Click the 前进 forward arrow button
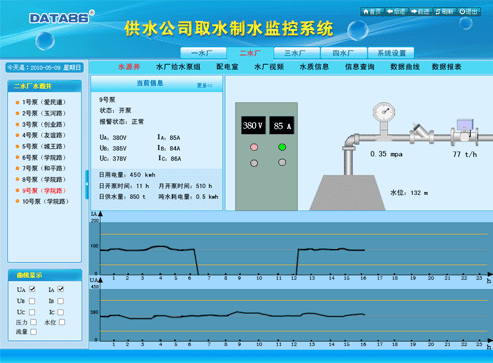Screen dimensions: 493x363 420,12
